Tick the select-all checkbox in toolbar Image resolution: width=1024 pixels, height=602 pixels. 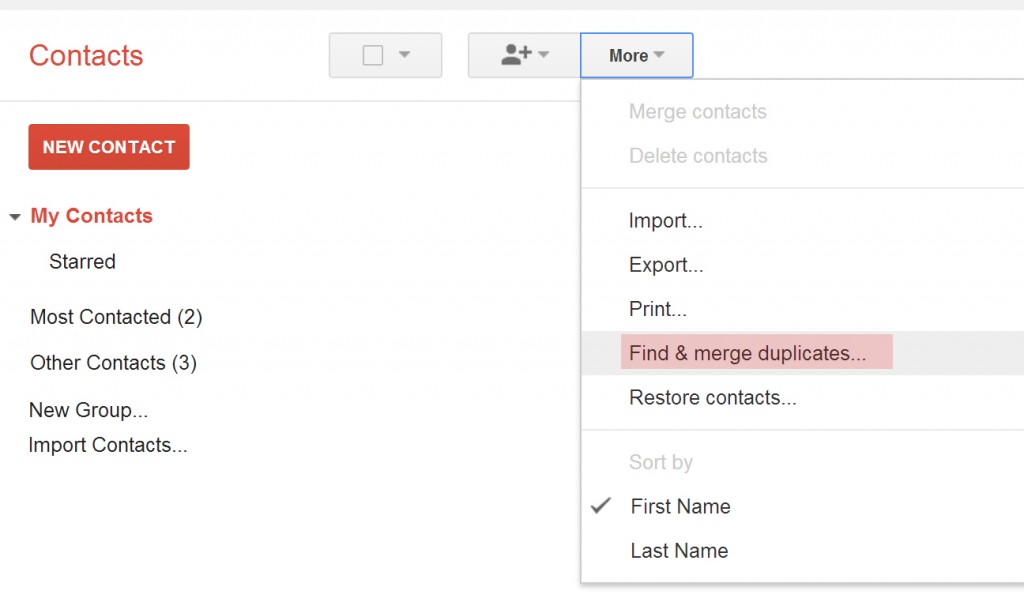(x=373, y=55)
